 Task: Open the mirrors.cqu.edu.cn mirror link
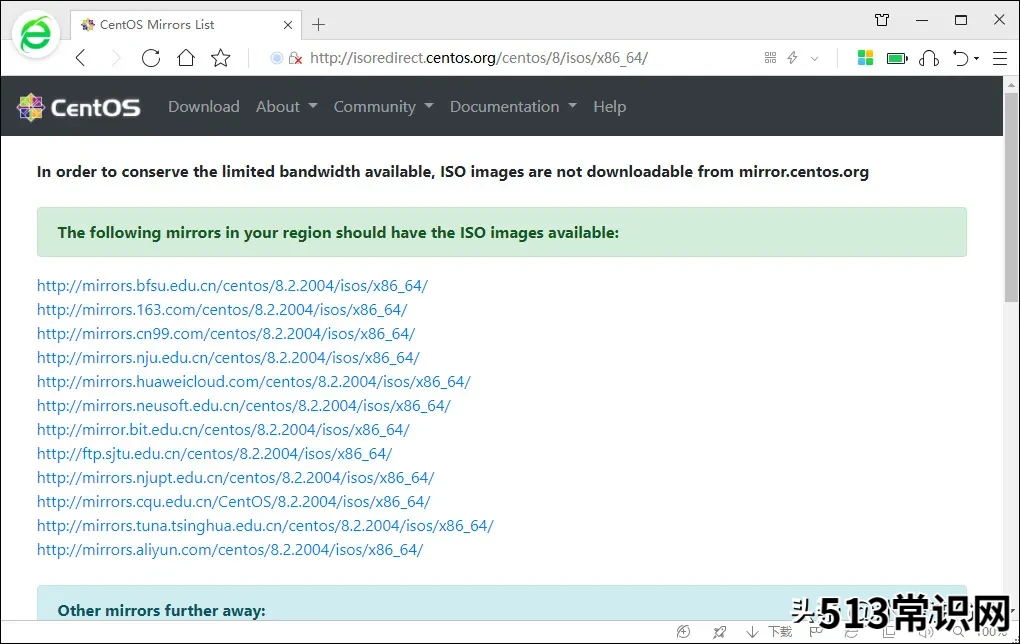[234, 502]
